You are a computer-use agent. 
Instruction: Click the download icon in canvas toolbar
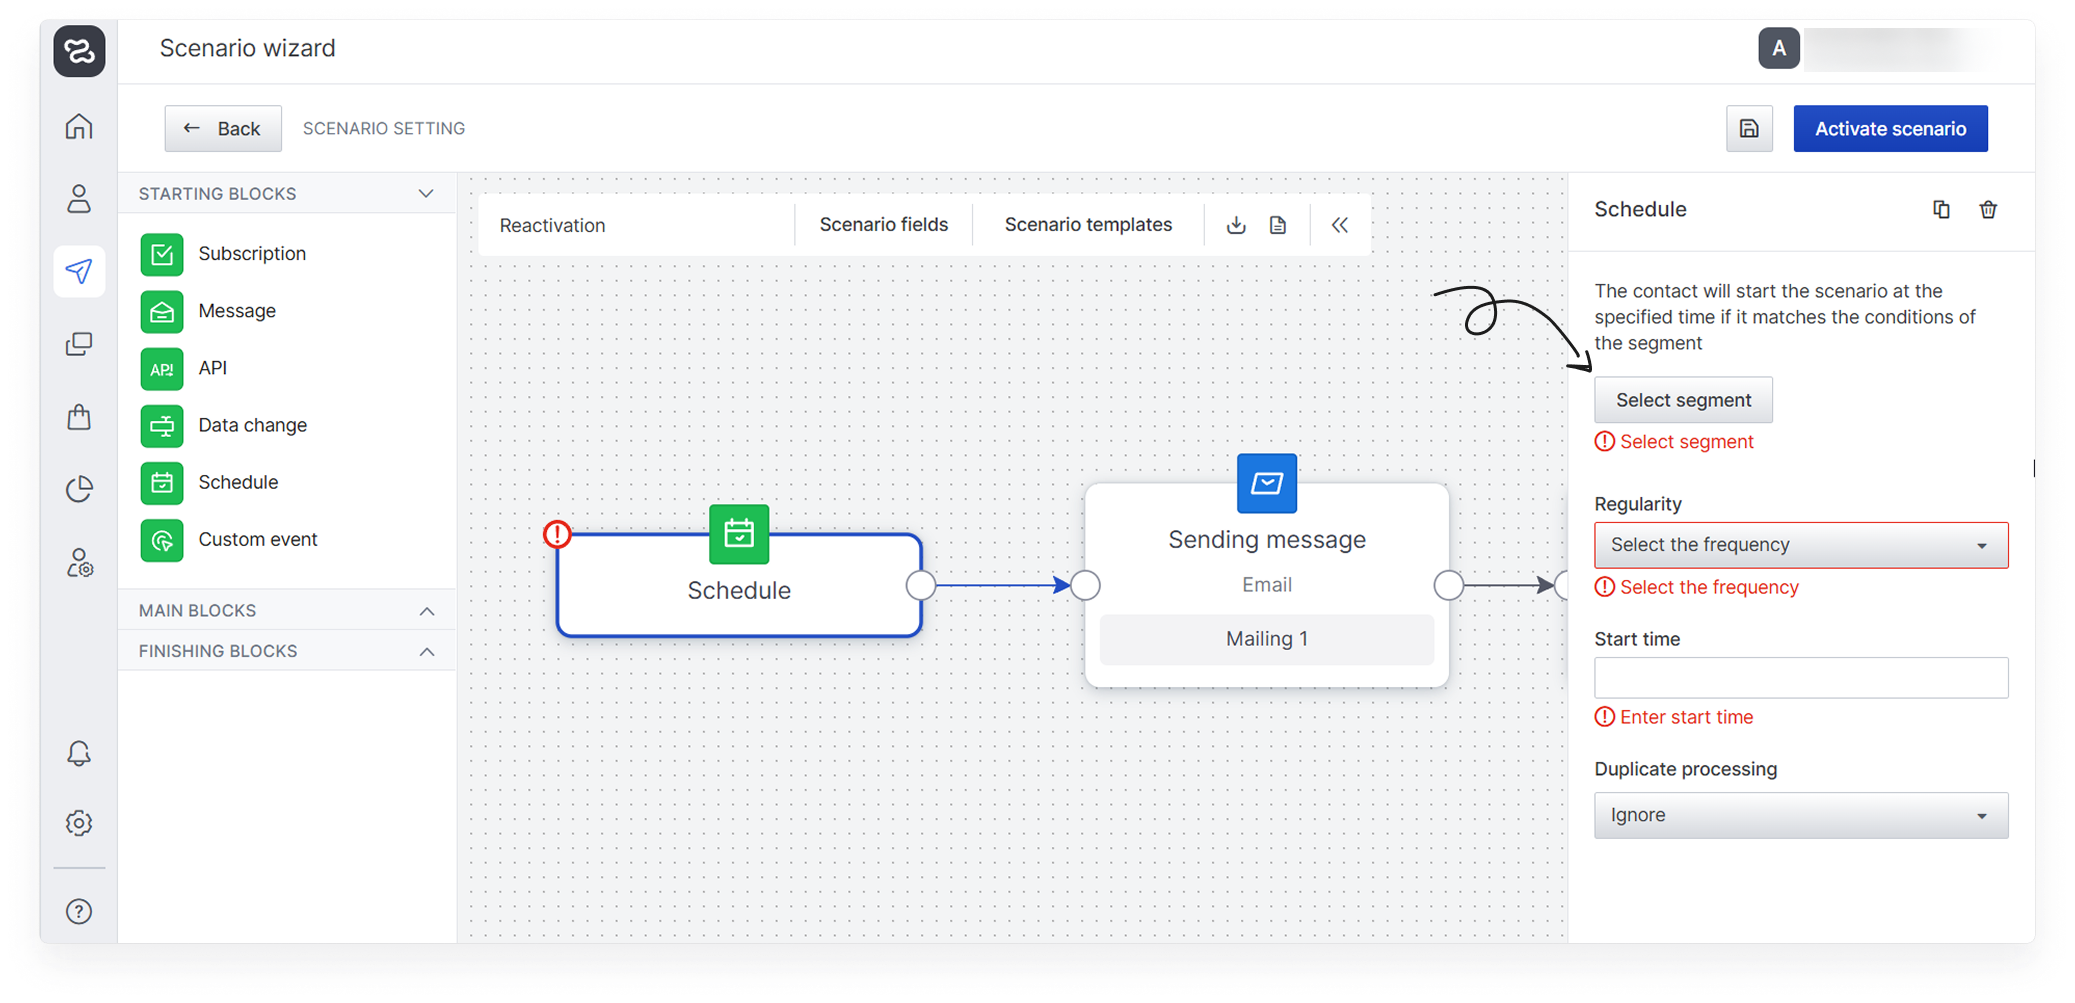(x=1236, y=225)
